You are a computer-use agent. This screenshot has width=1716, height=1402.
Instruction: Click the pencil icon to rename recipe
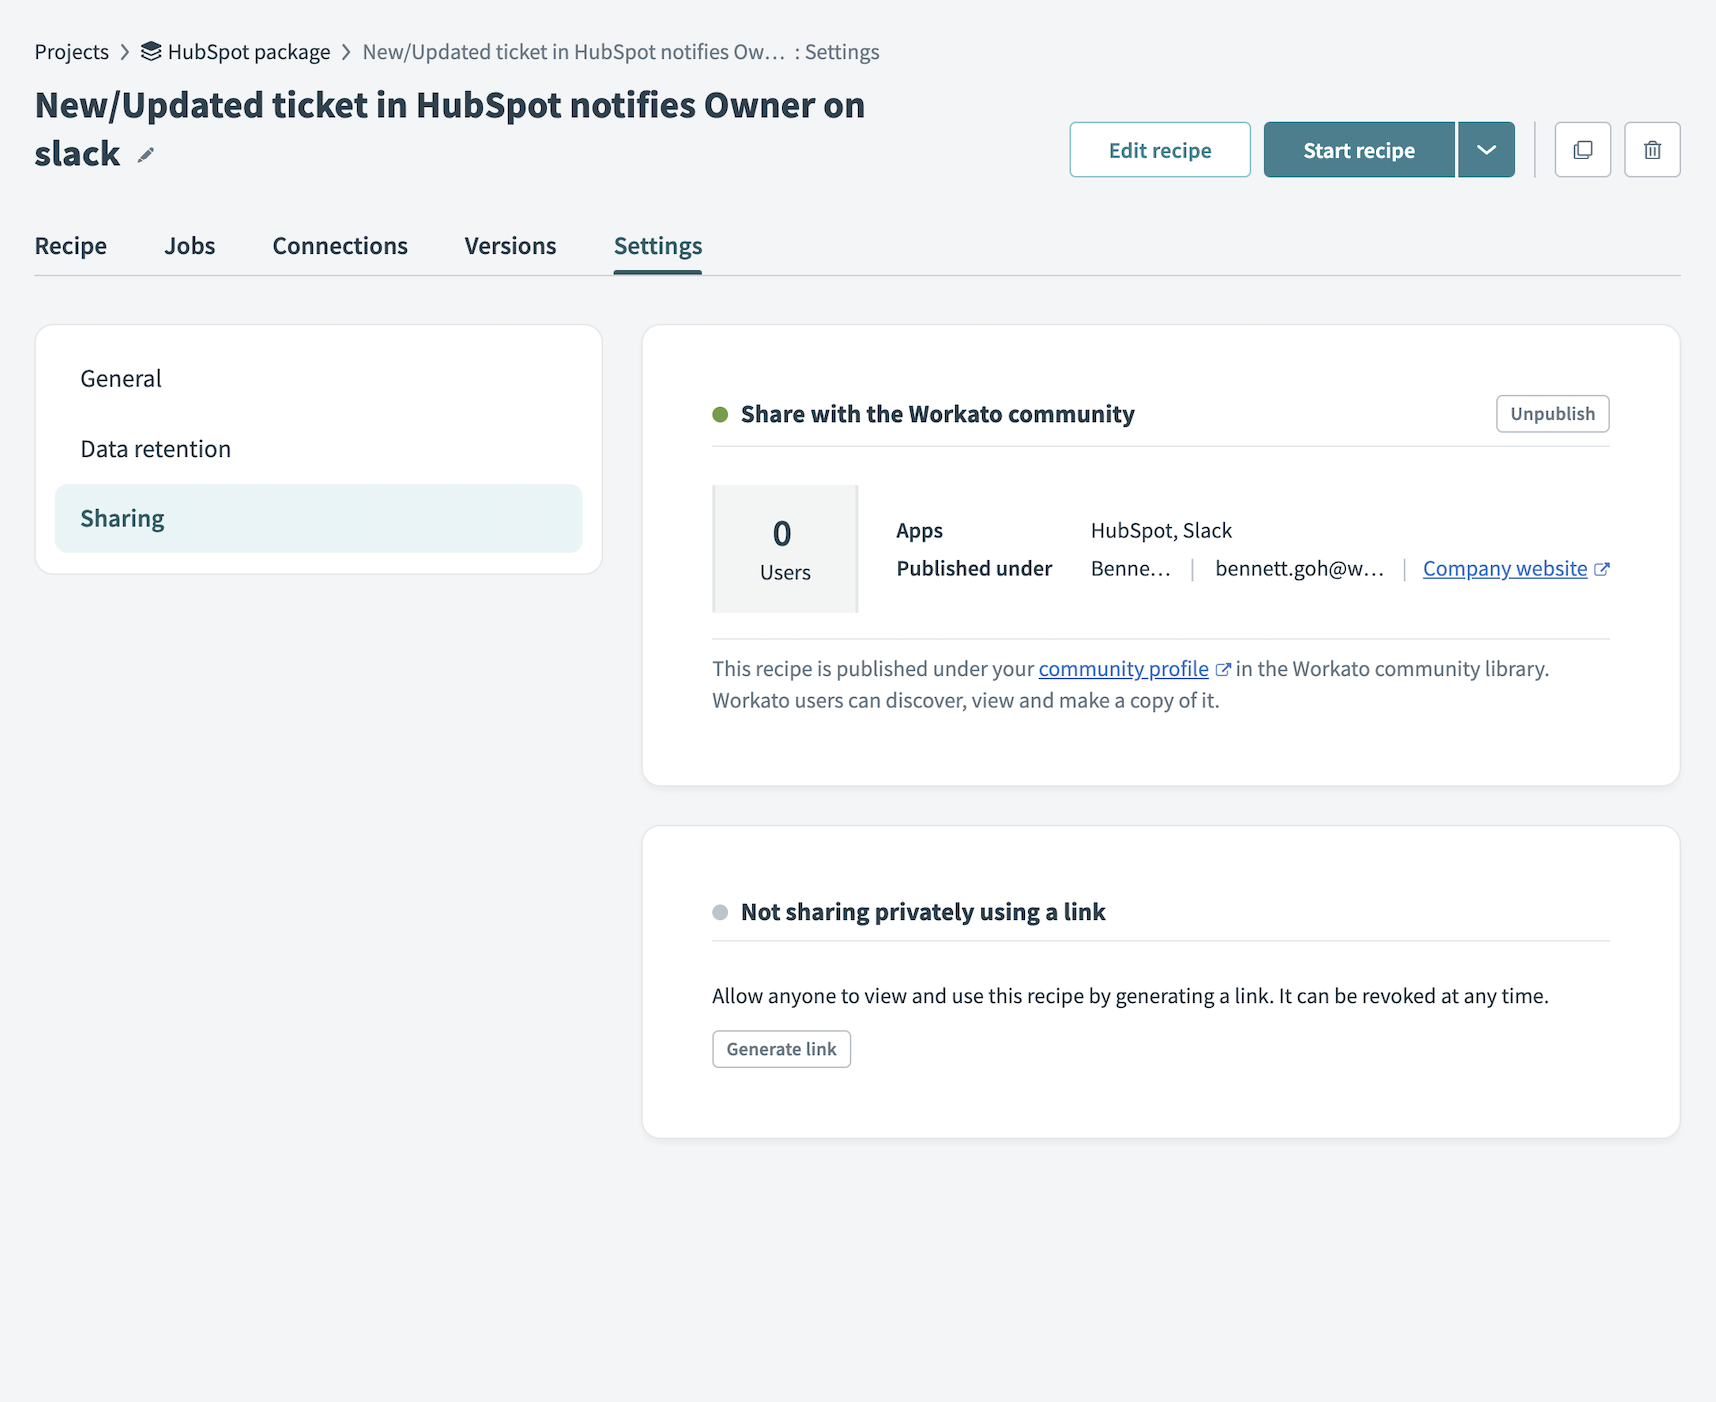[146, 155]
